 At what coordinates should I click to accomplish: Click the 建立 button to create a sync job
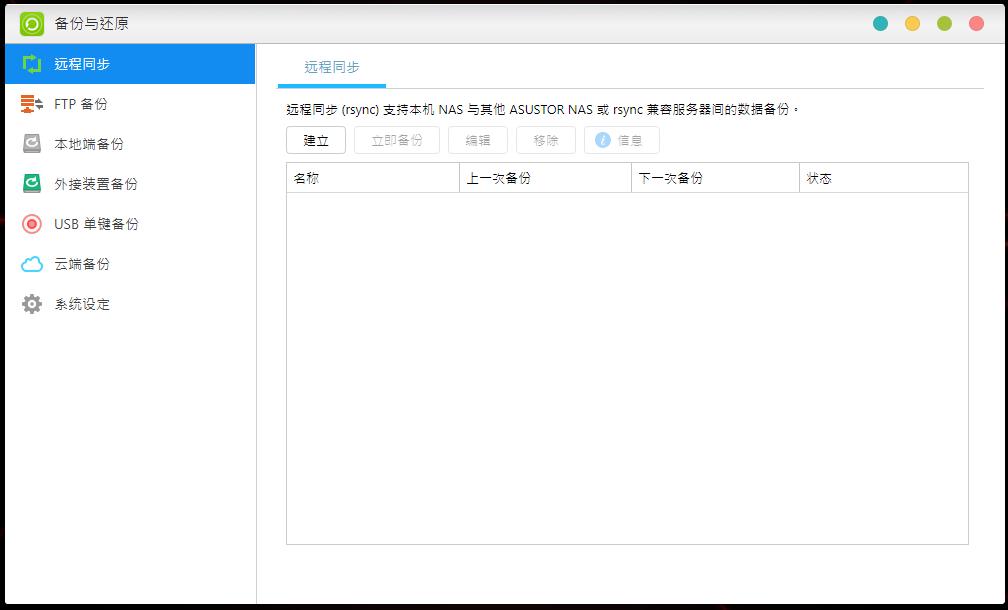click(x=315, y=140)
